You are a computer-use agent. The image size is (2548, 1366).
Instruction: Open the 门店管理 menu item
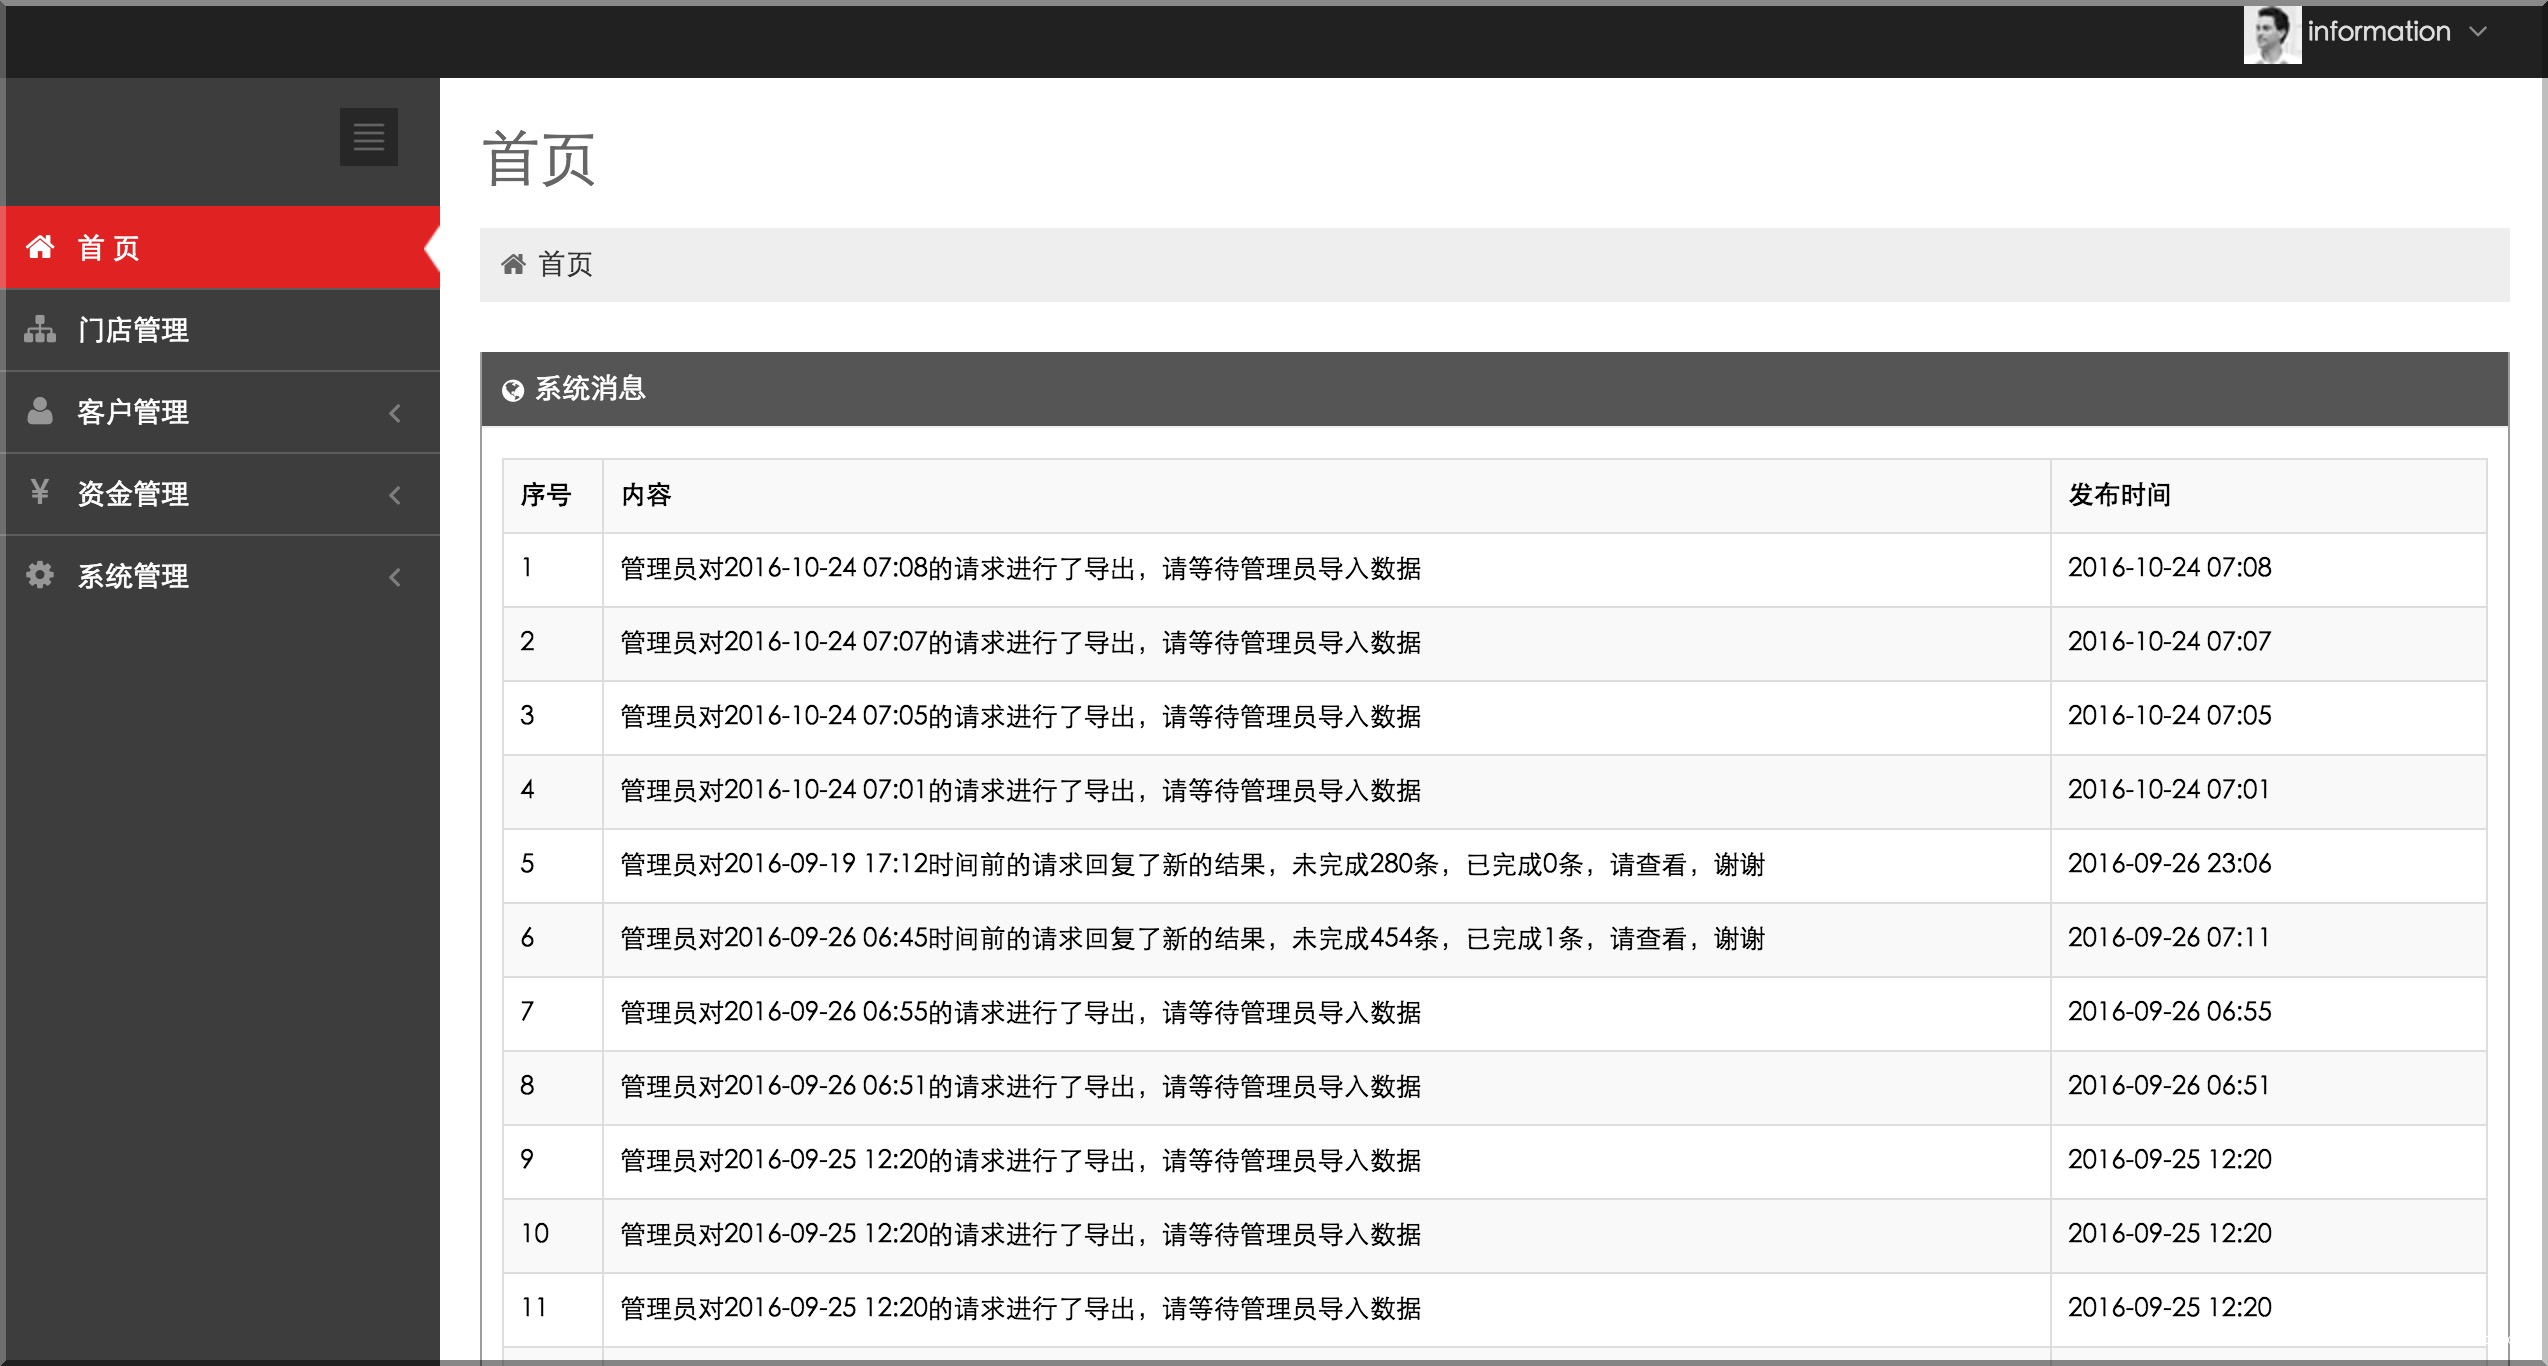pos(133,330)
